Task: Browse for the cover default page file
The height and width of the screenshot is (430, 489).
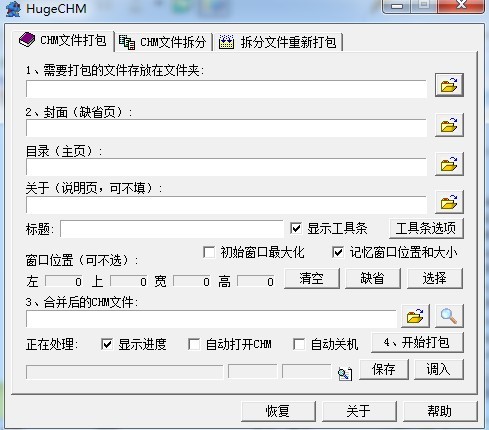Action: 449,125
